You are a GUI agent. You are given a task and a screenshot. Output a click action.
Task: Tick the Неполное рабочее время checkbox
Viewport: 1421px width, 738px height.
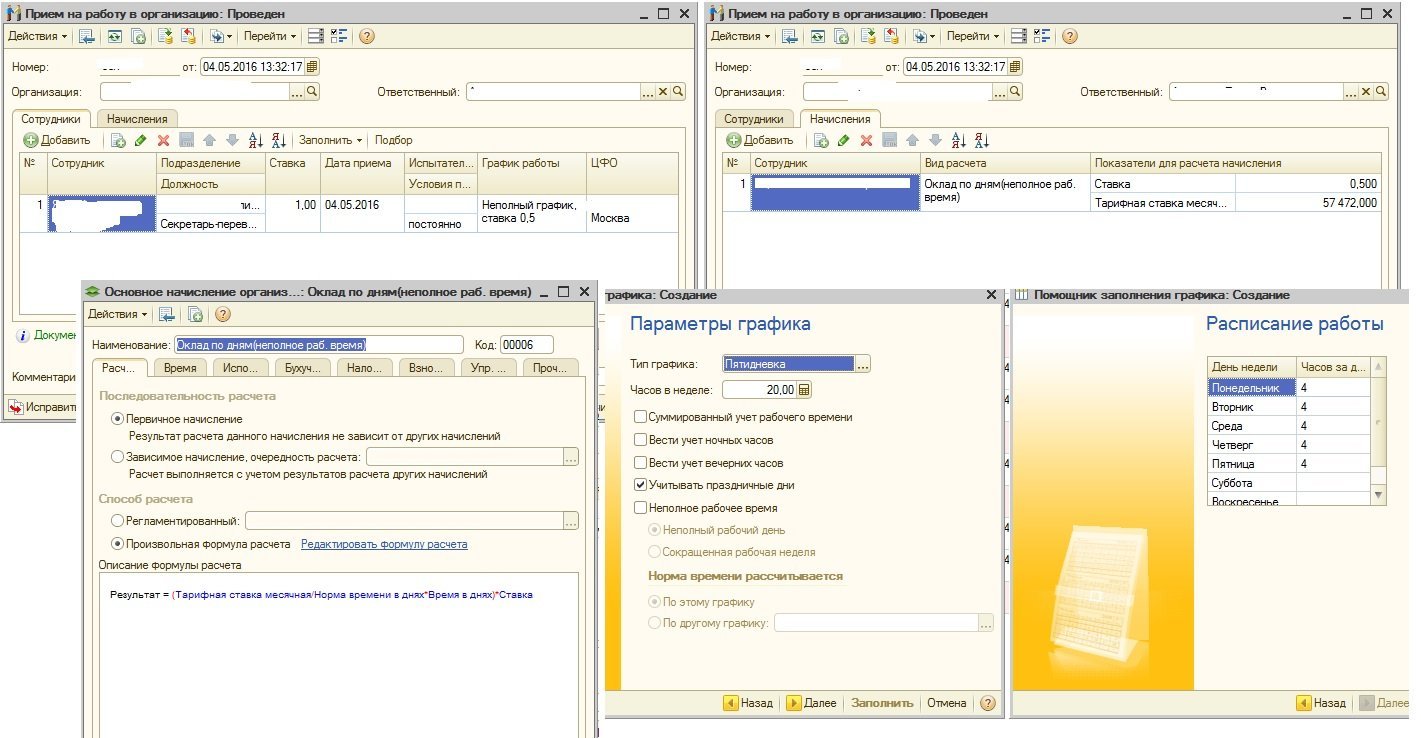640,508
